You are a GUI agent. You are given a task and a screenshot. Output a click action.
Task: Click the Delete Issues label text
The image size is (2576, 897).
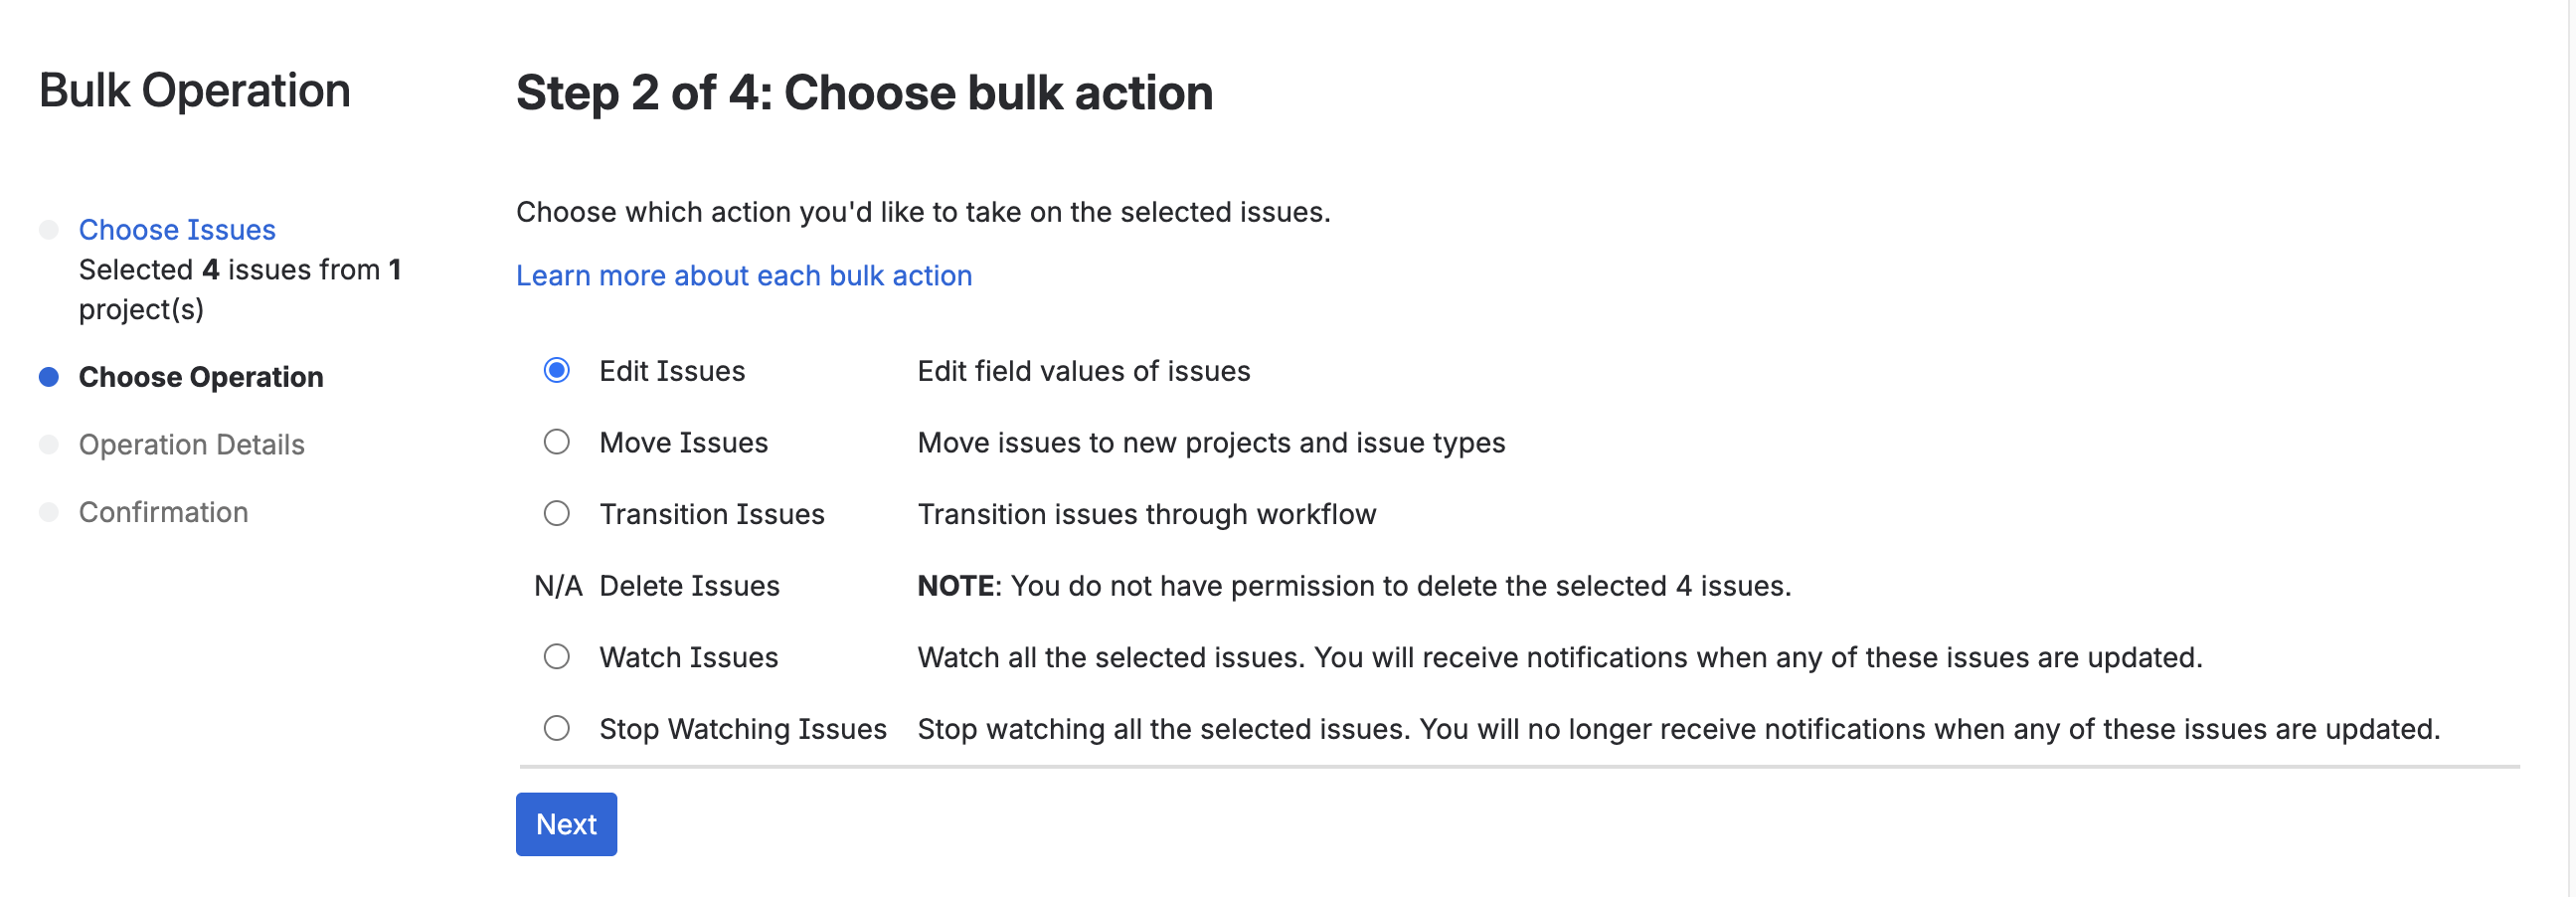tap(689, 586)
